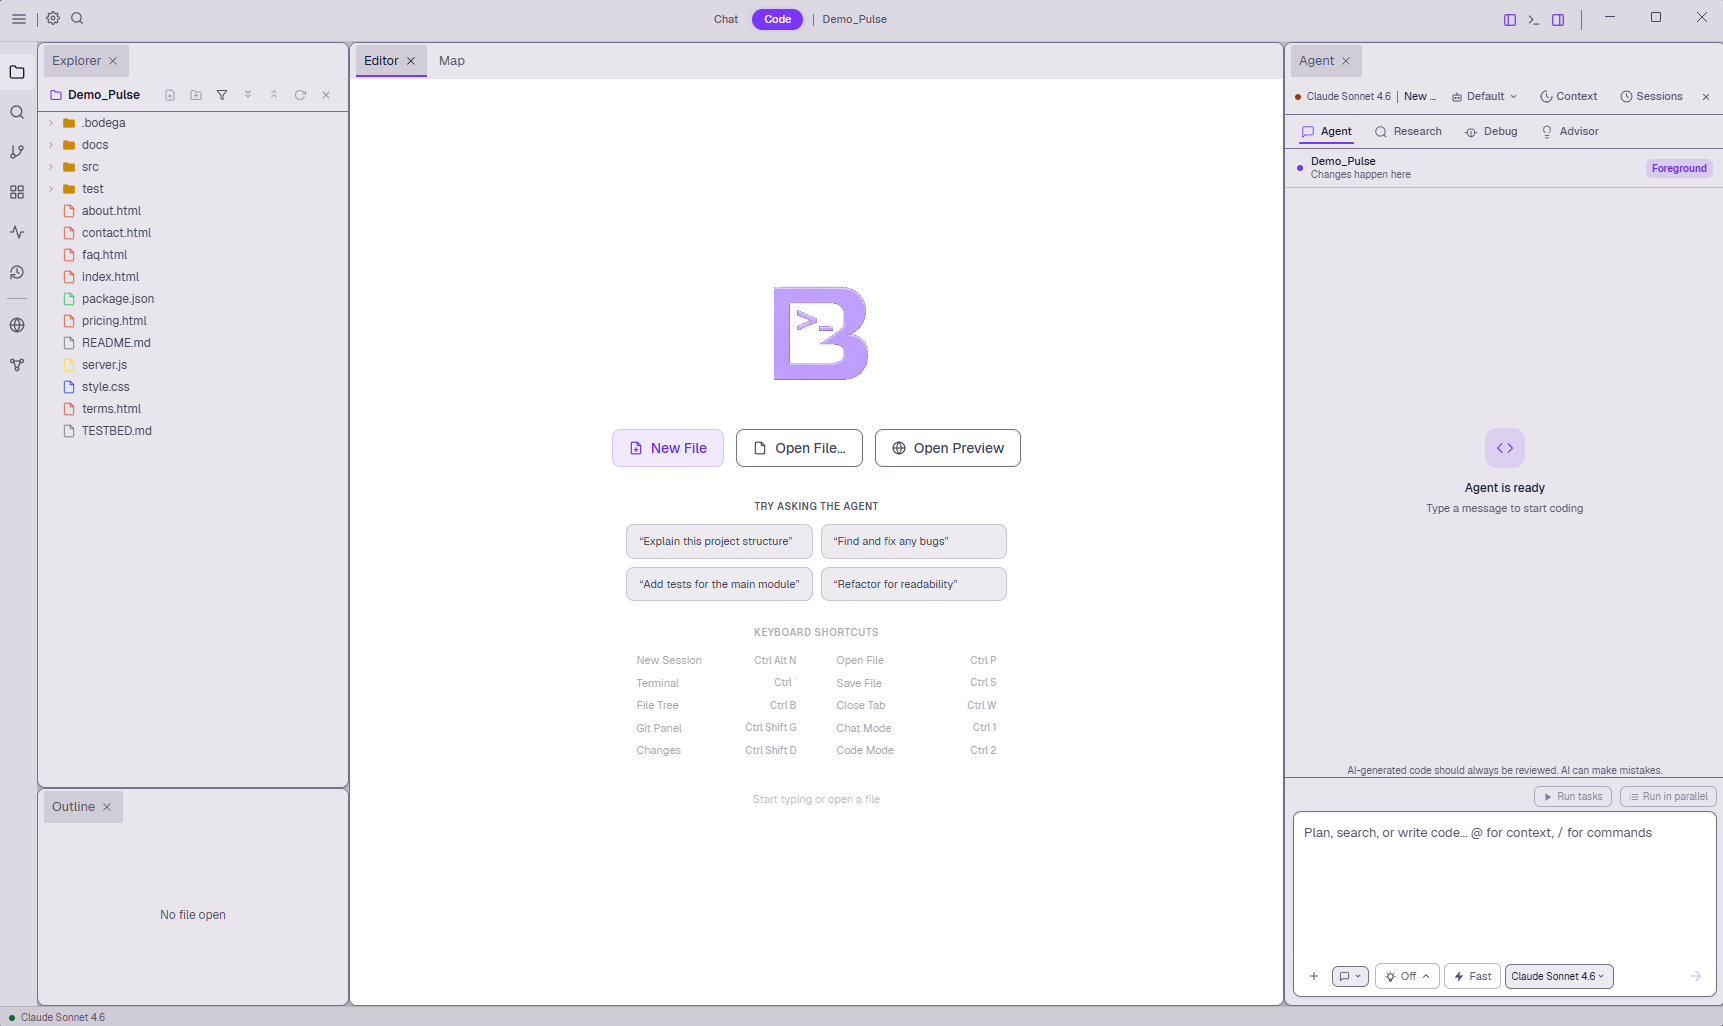Toggle the right sidebar panel layout icon
1723x1026 pixels.
pos(1558,19)
